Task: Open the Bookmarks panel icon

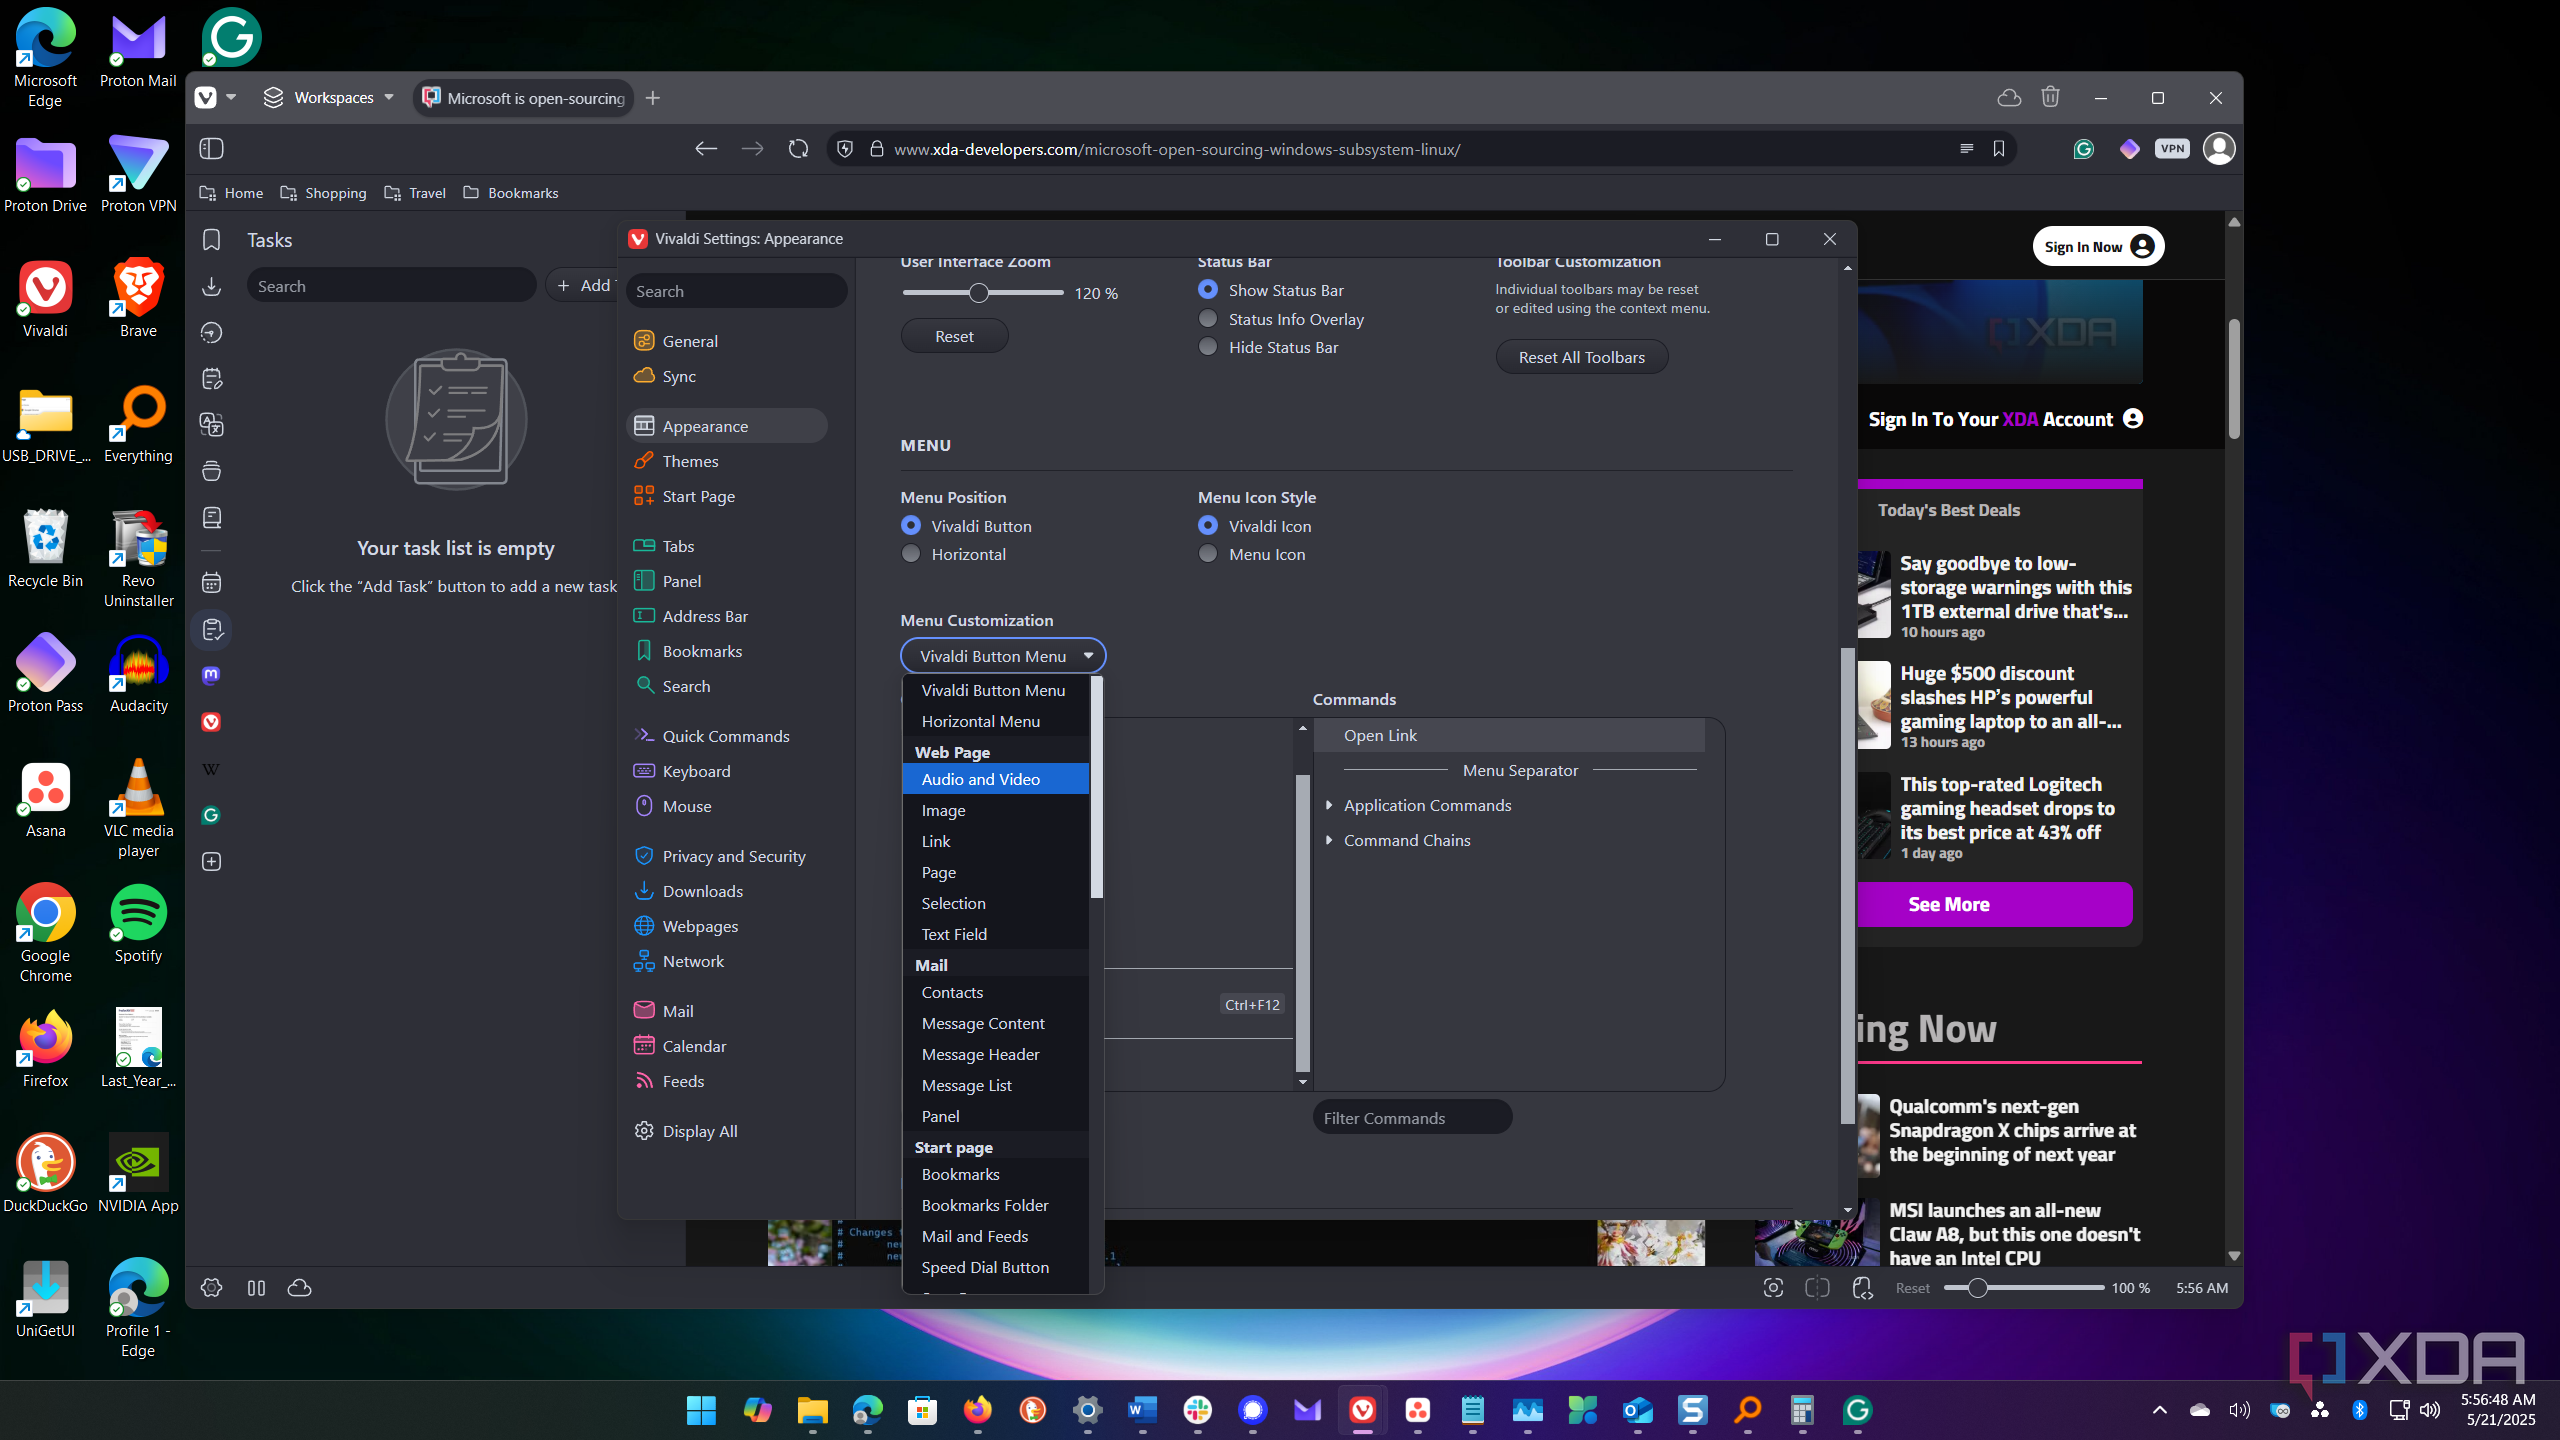Action: [x=211, y=240]
